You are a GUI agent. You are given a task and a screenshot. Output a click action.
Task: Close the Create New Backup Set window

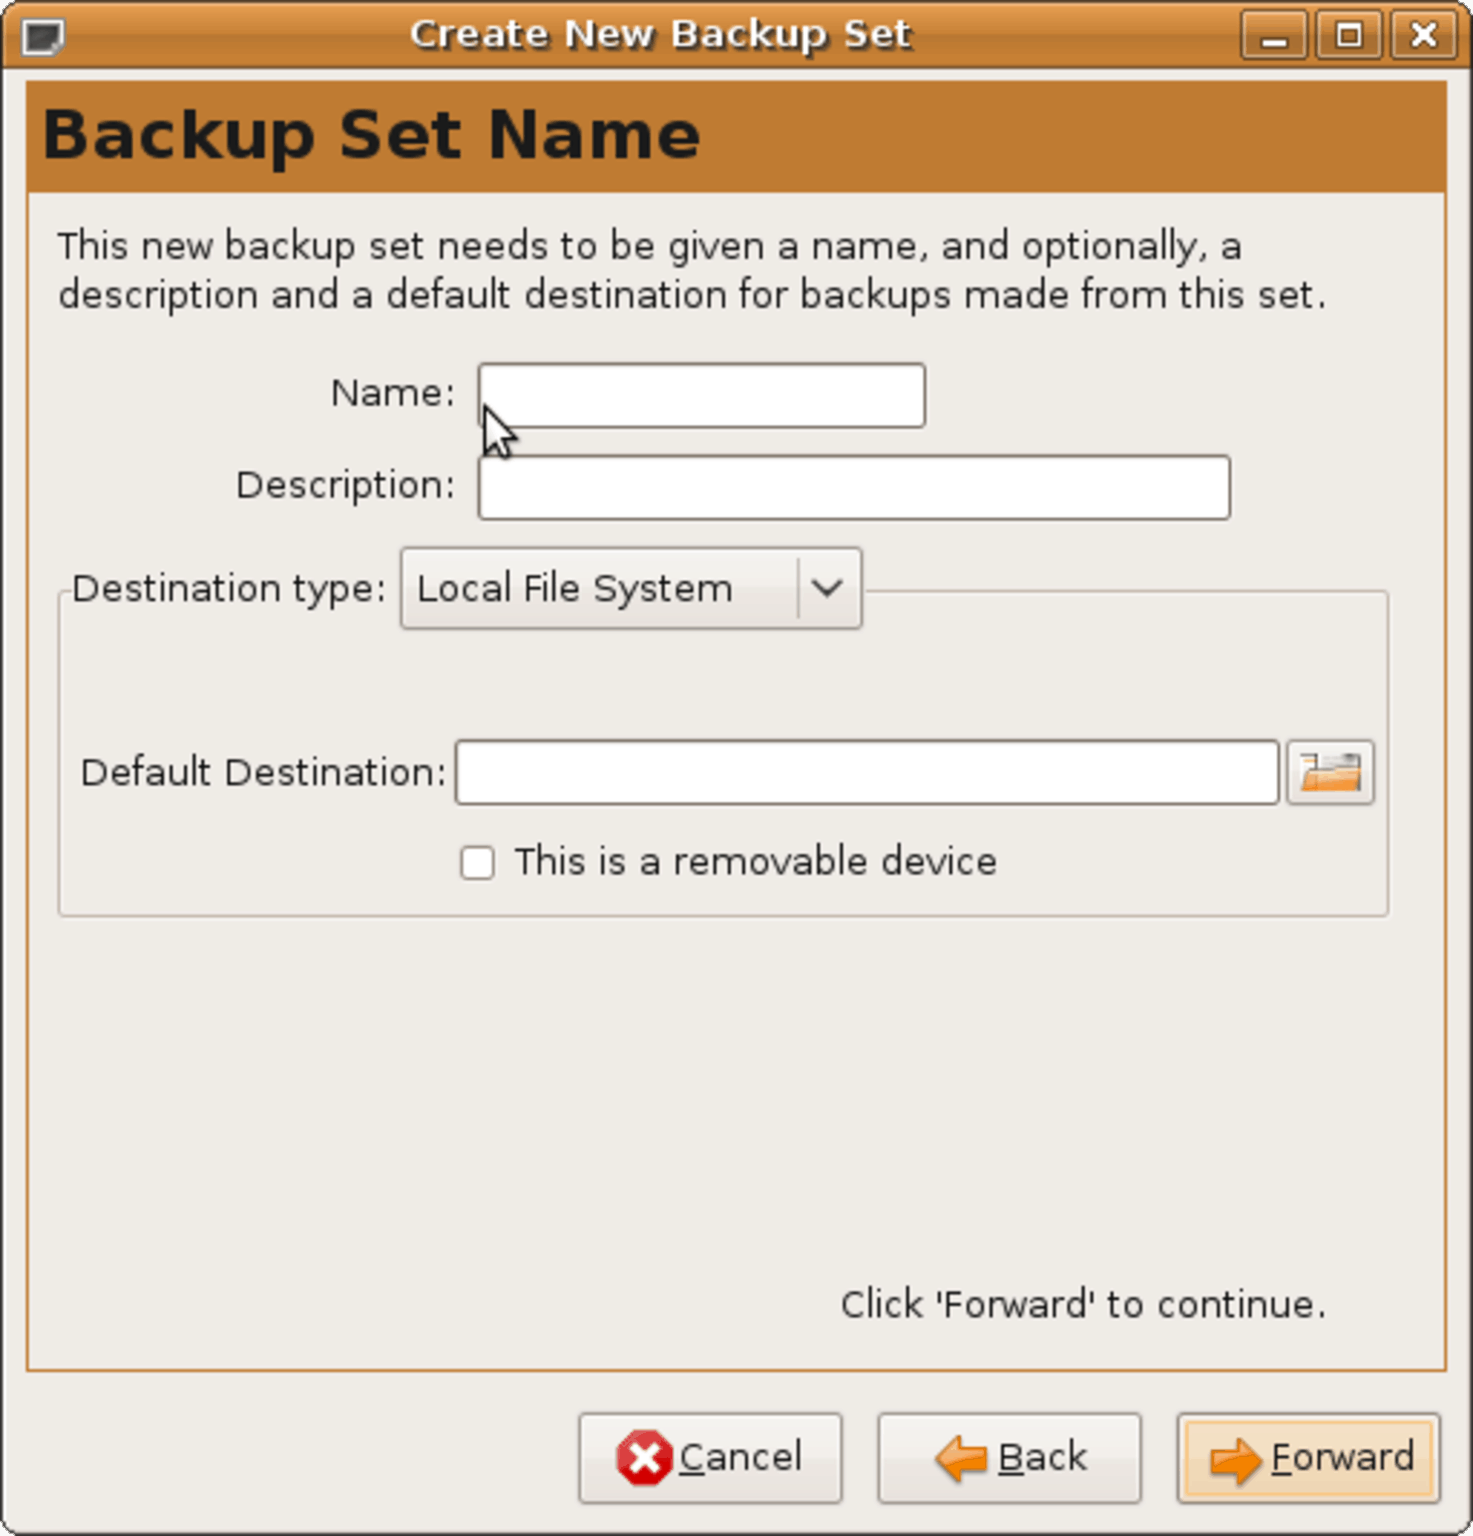[1423, 36]
